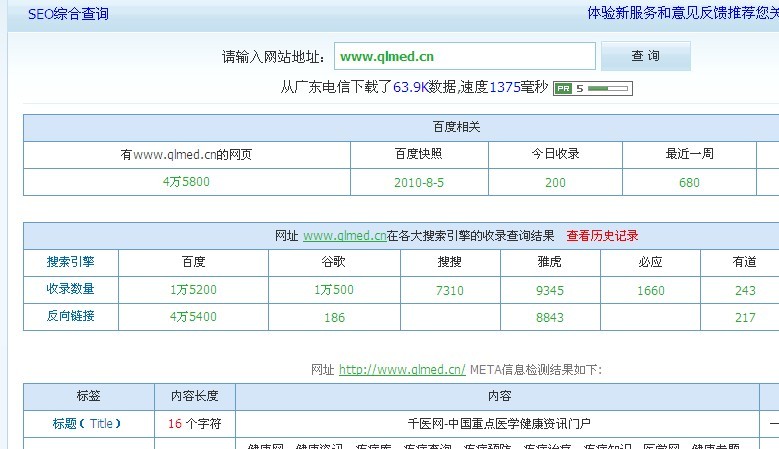This screenshot has height=449, width=779.
Task: Click the 反向链接 row label
Action: (x=71, y=316)
